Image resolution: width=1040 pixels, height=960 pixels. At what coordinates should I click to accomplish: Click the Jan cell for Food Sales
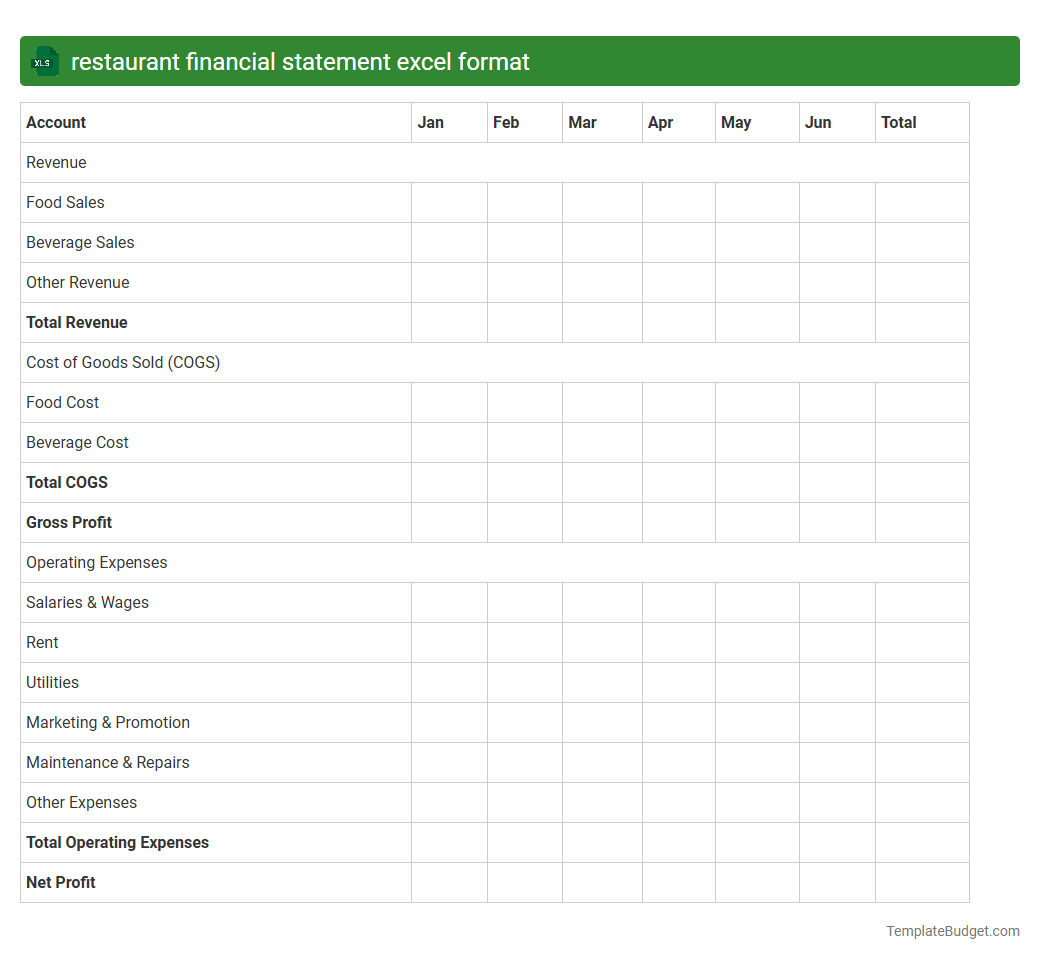(448, 202)
